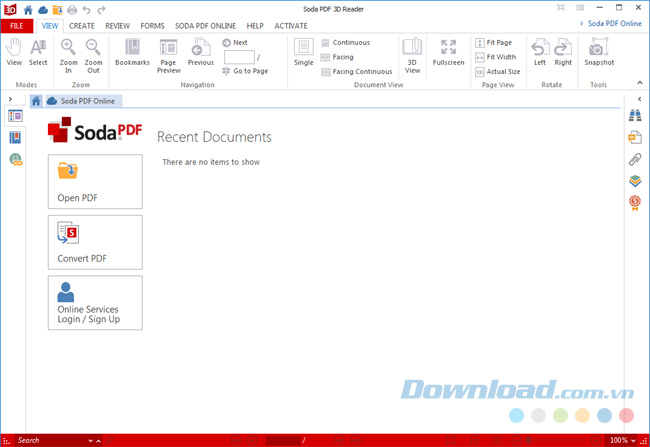Screen dimensions: 650x447
Task: Open the FILE menu
Action: tap(16, 25)
